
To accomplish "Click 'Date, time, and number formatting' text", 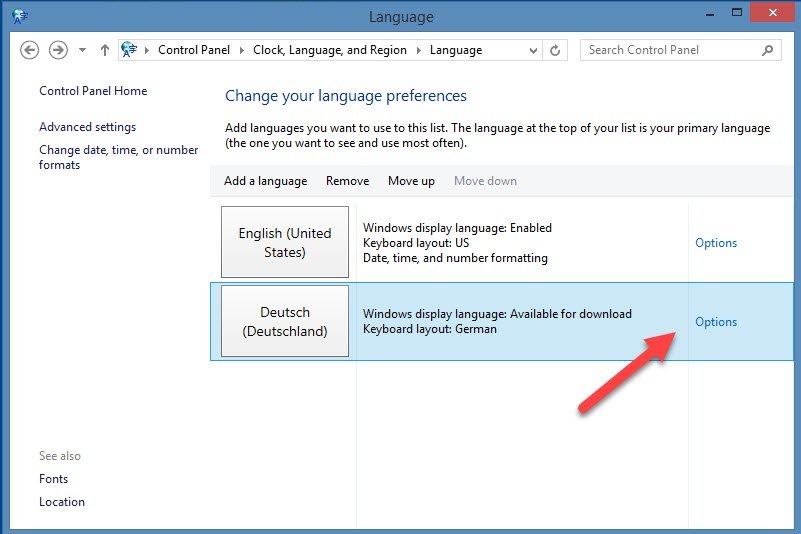I will [x=455, y=258].
